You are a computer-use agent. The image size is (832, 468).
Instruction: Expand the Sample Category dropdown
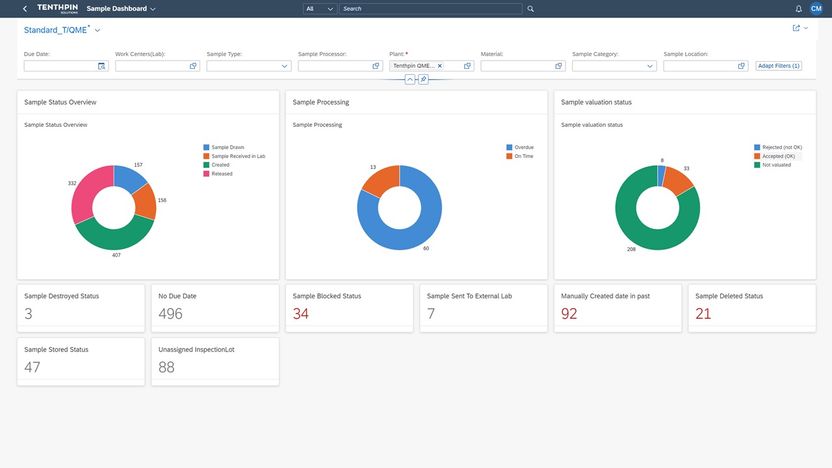tap(650, 66)
